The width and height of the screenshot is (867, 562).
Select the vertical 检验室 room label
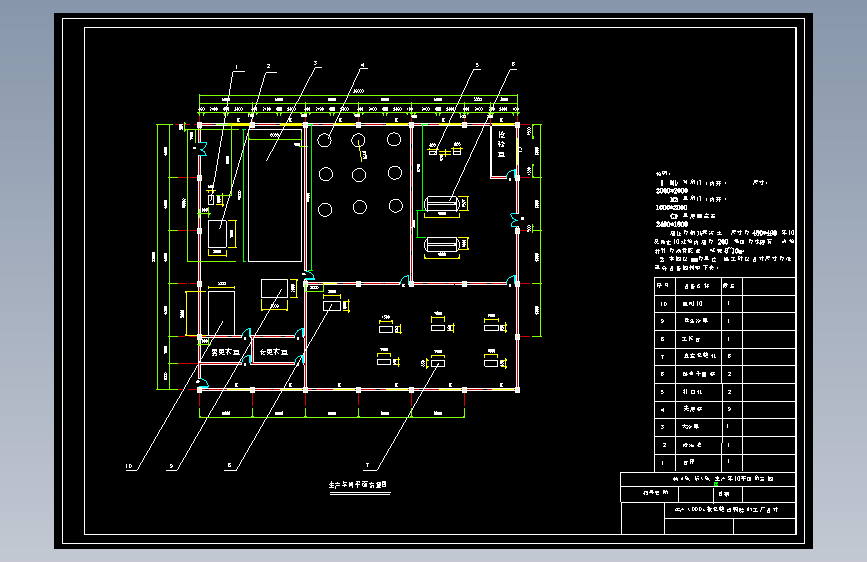502,144
